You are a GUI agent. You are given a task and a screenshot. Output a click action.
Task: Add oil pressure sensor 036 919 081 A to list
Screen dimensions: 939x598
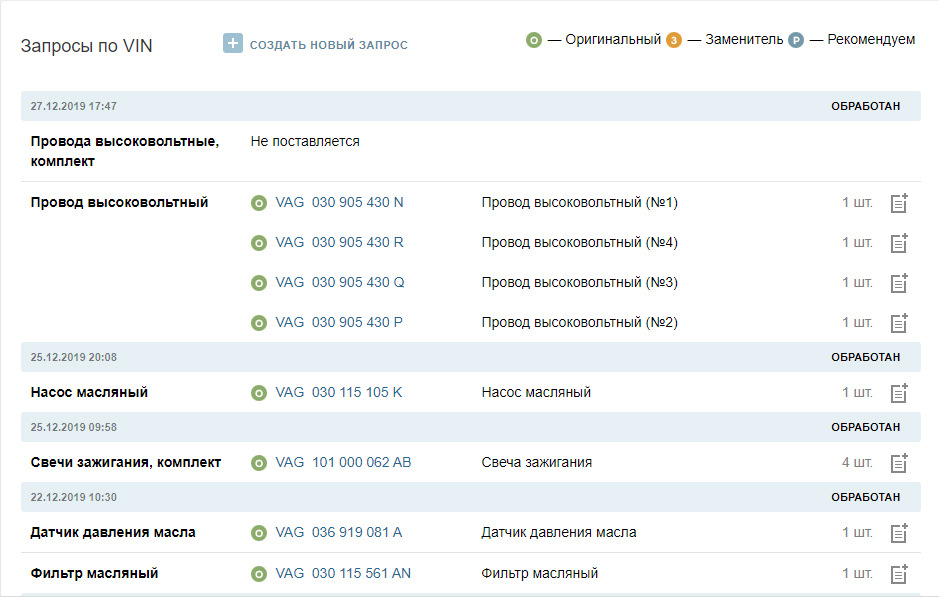[899, 533]
